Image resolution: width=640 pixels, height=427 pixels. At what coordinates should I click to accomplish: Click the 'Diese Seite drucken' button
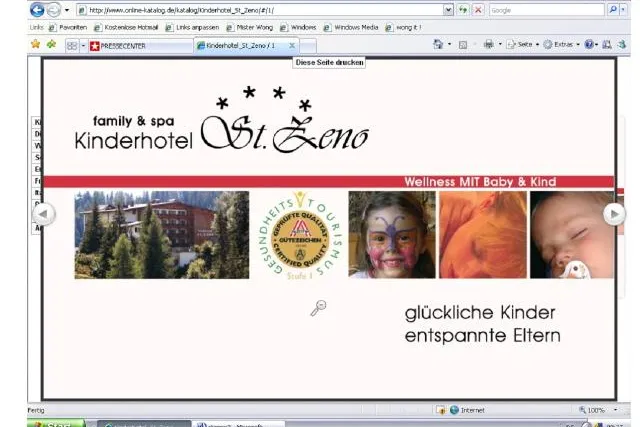pyautogui.click(x=329, y=62)
